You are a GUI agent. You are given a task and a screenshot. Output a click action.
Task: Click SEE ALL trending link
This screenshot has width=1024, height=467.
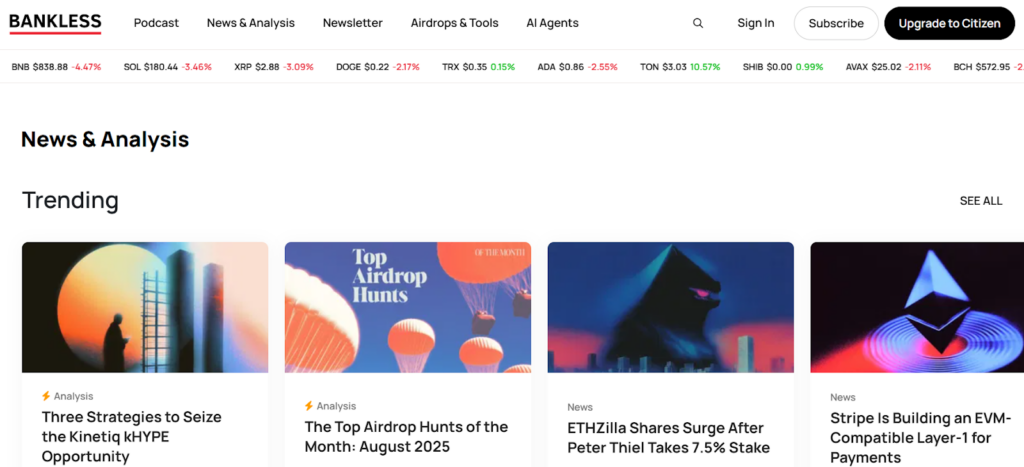(981, 201)
